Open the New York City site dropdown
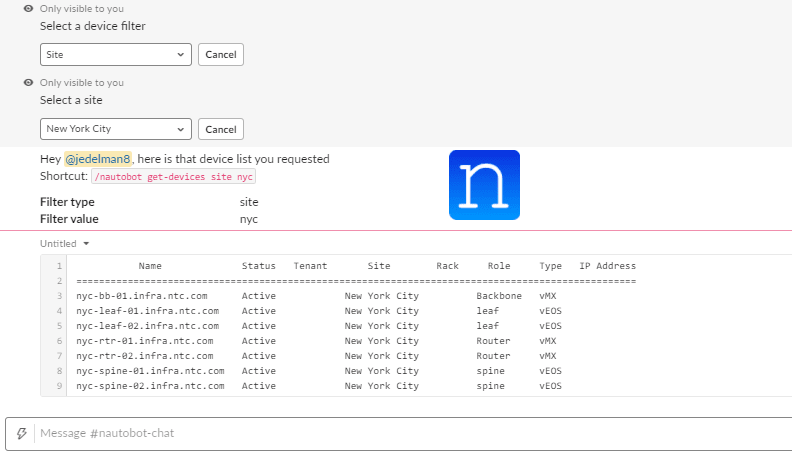 116,129
